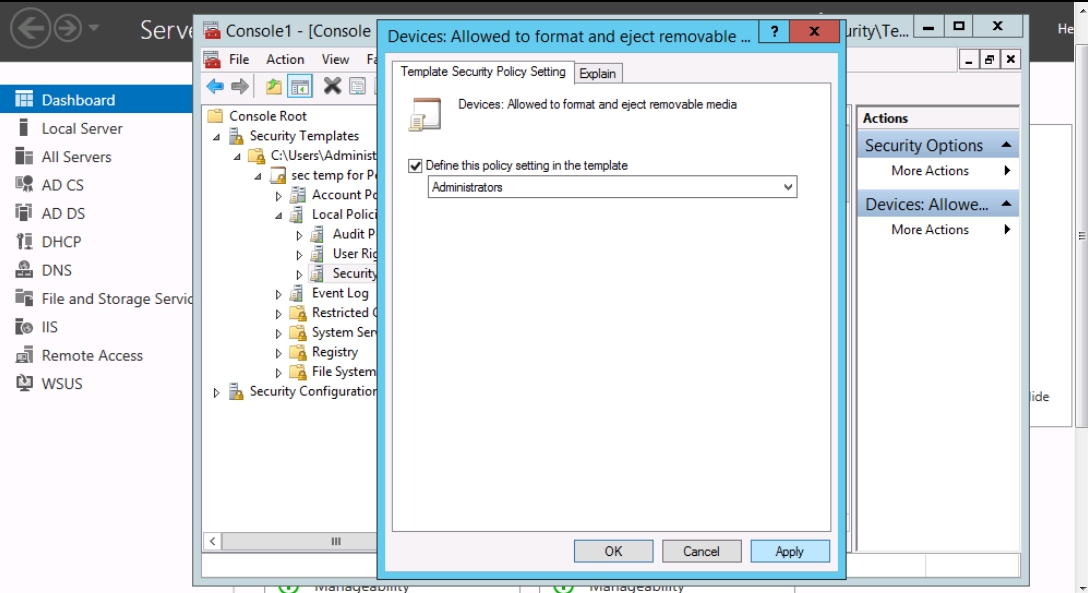Select the Registry tree item
1088x593 pixels.
pos(334,352)
